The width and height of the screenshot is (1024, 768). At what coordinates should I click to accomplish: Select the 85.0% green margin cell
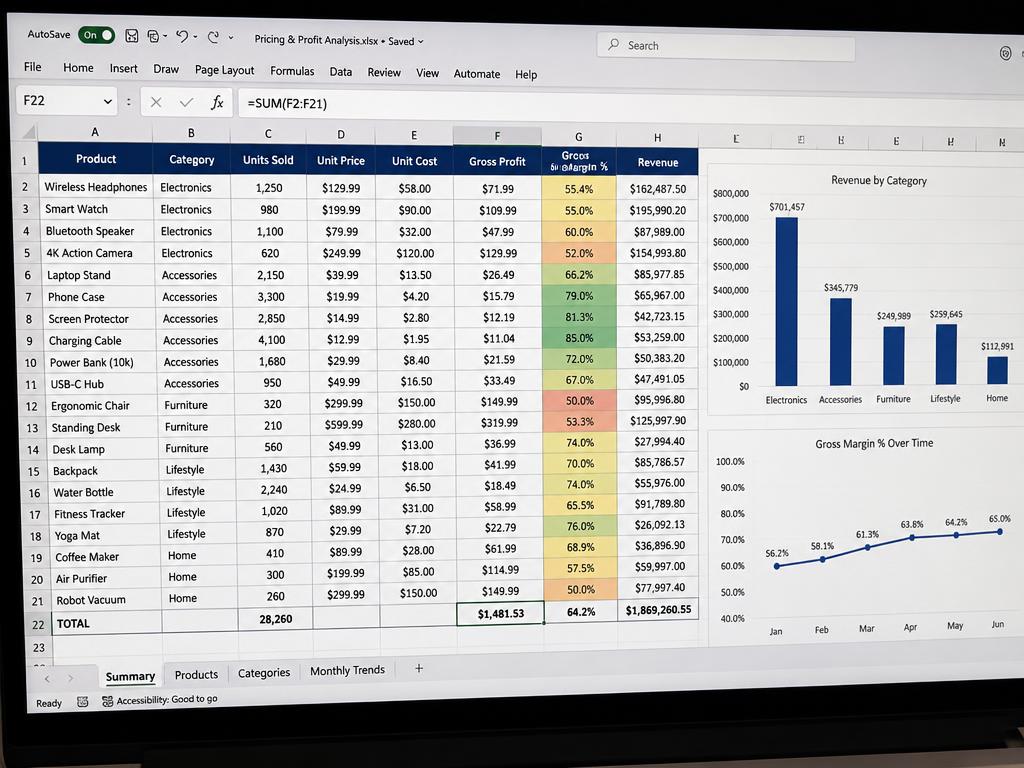tap(579, 338)
